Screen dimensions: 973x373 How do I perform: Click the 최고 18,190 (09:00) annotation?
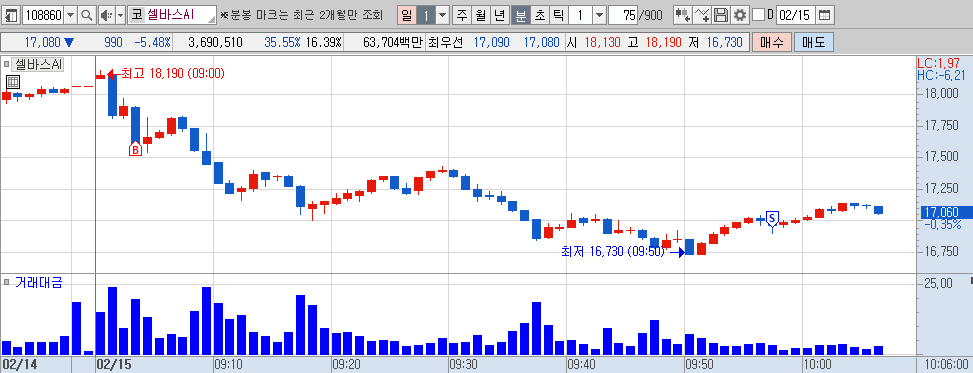click(173, 74)
